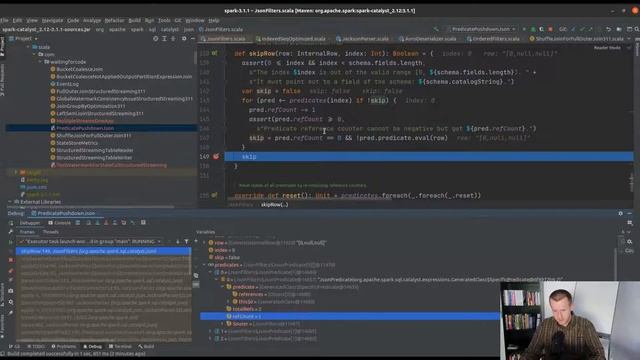Image resolution: width=640 pixels, height=360 pixels.
Task: Click the modify run configuration wrench icon
Action: point(11,232)
